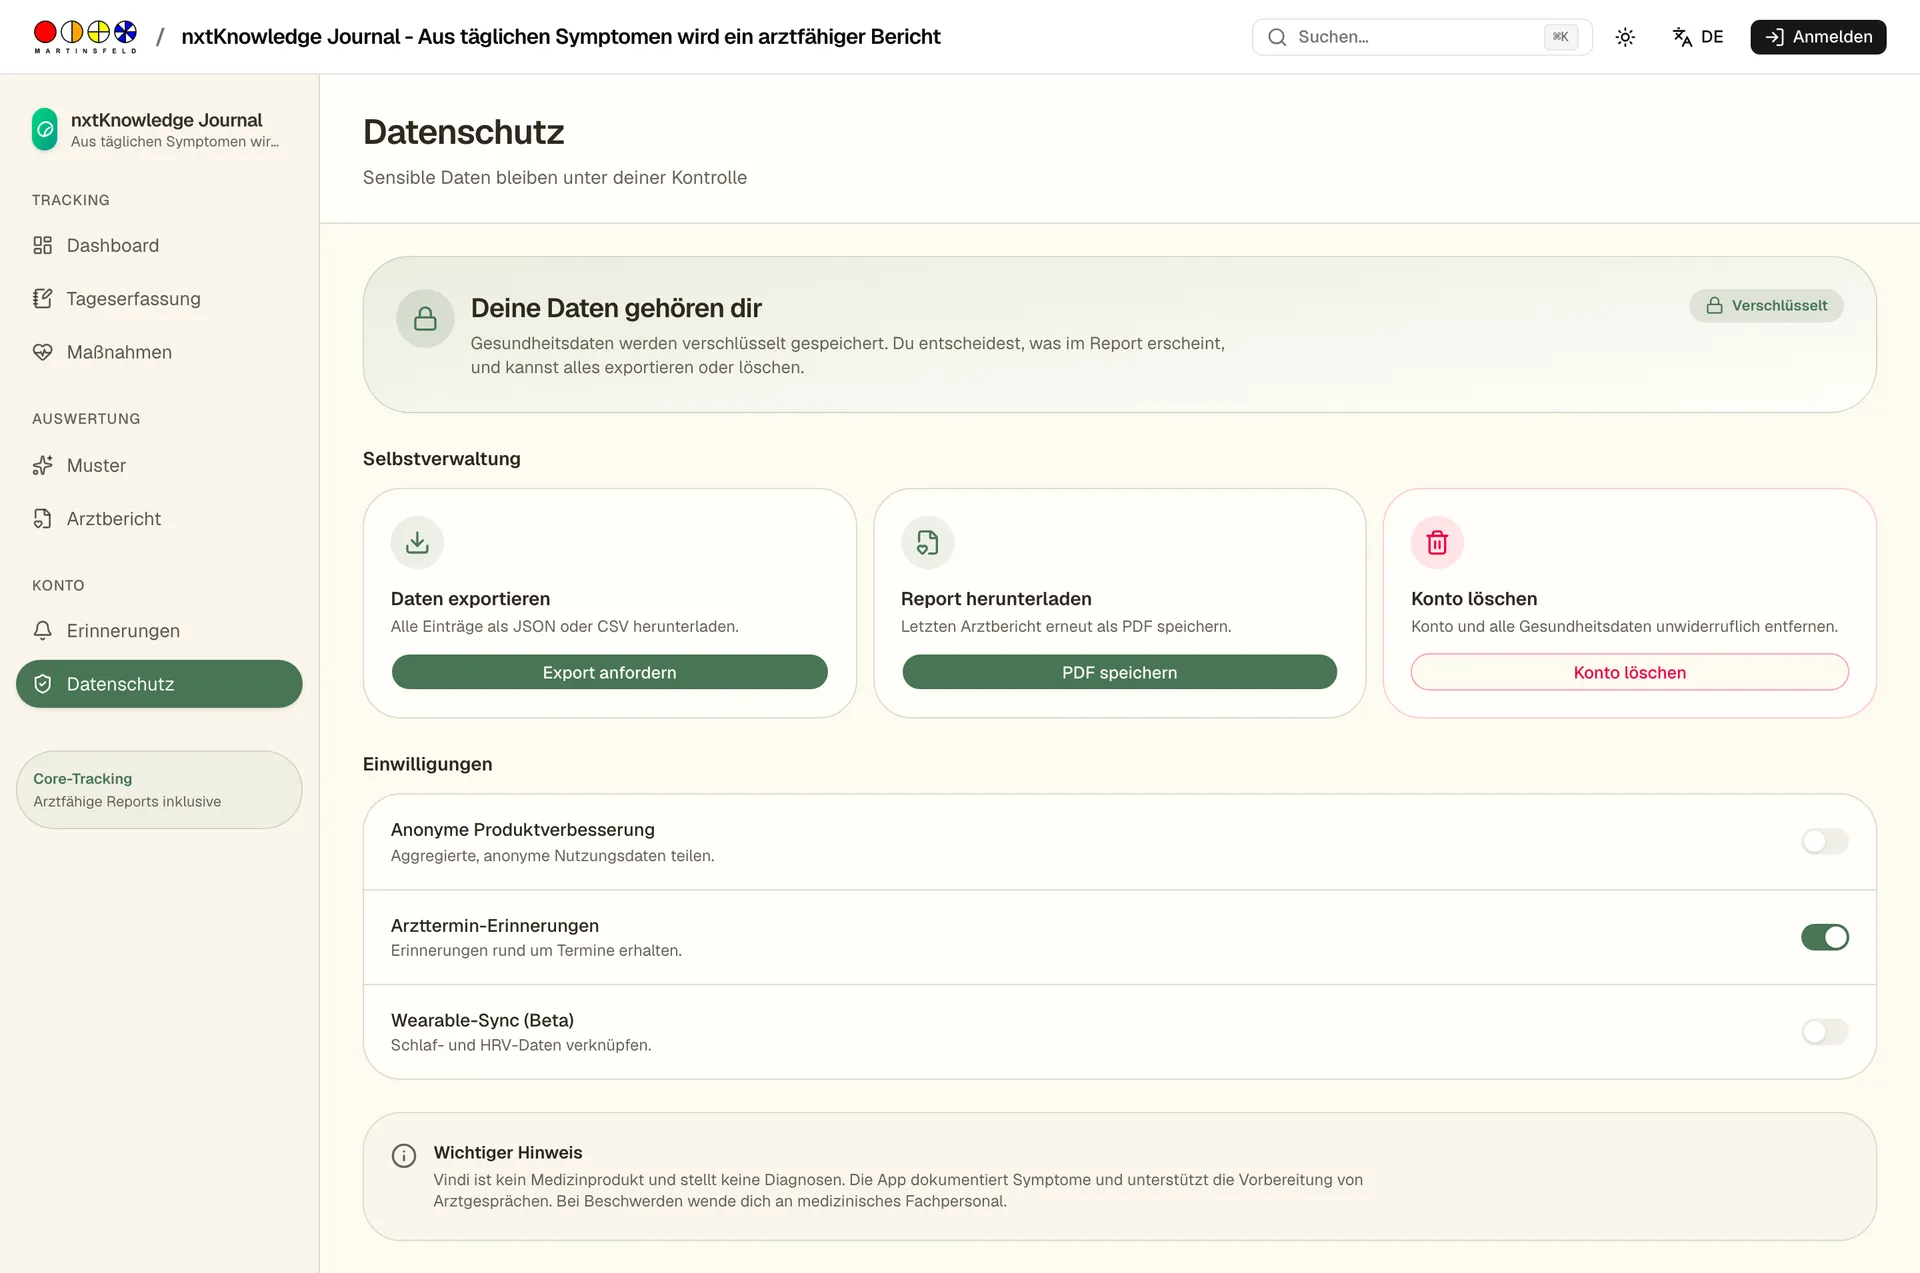Click the Core-Tracking plan card

(159, 790)
